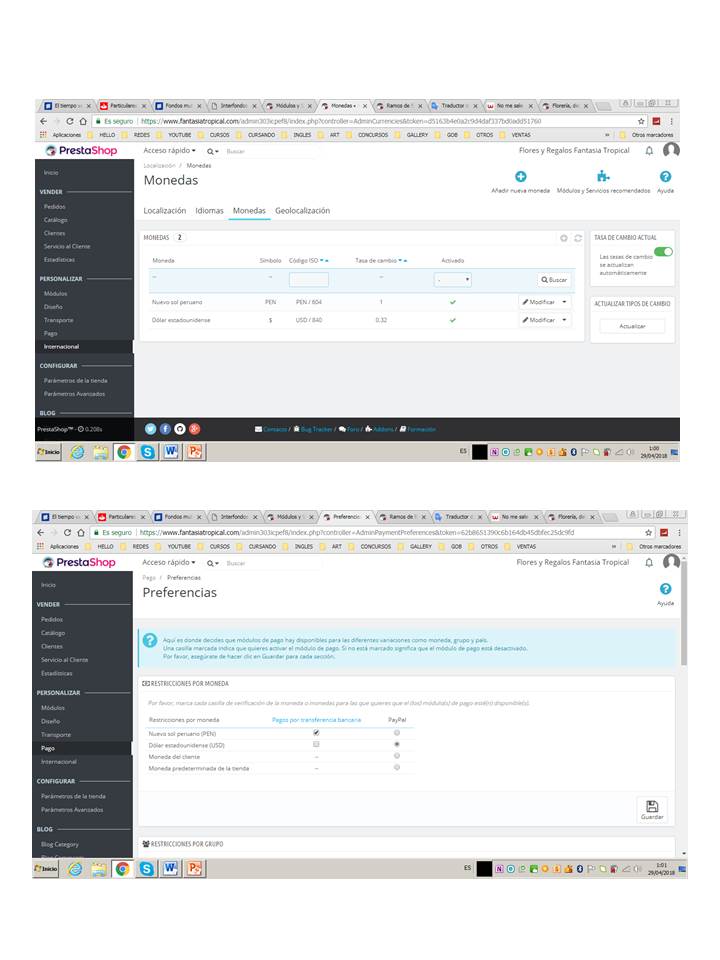Open Módulos in Preferencias page sidebar

point(53,708)
